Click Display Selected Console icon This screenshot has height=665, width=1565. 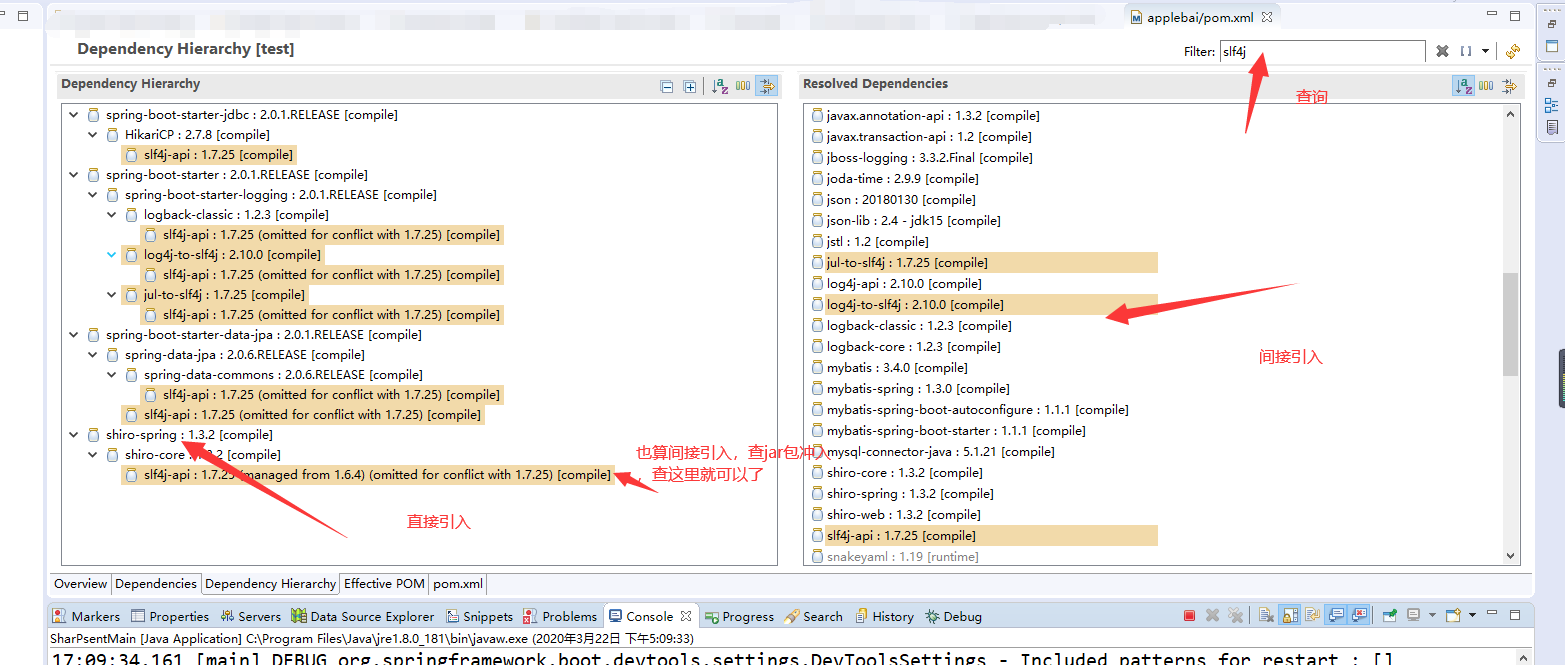[1413, 615]
